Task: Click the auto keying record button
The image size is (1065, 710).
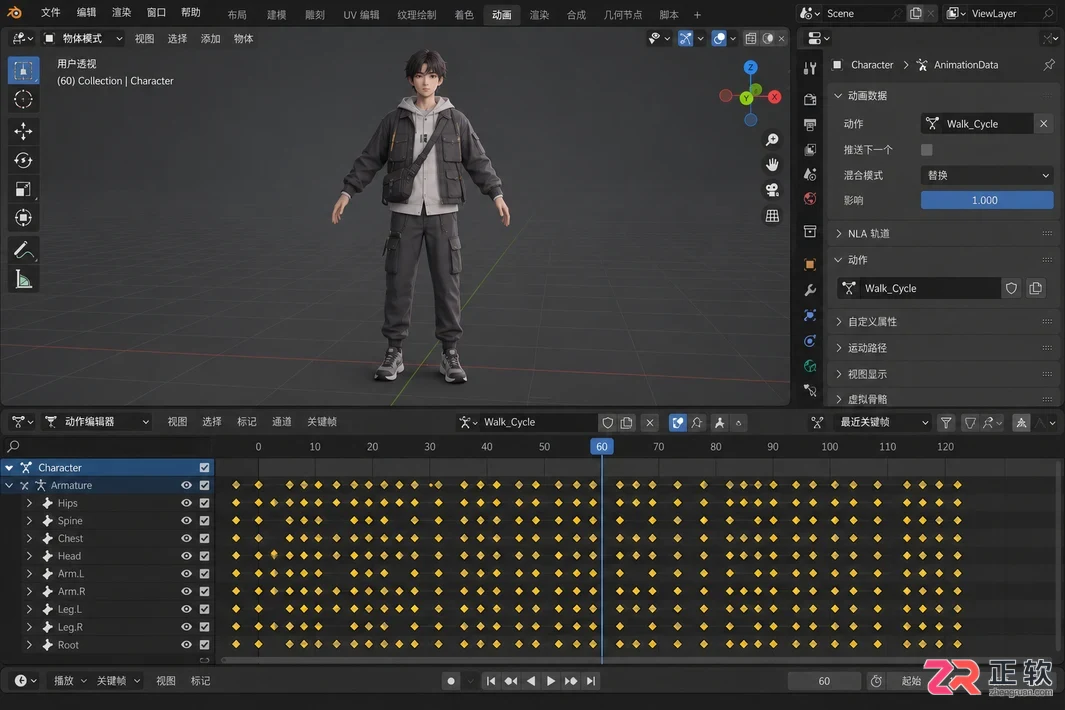Action: point(450,681)
